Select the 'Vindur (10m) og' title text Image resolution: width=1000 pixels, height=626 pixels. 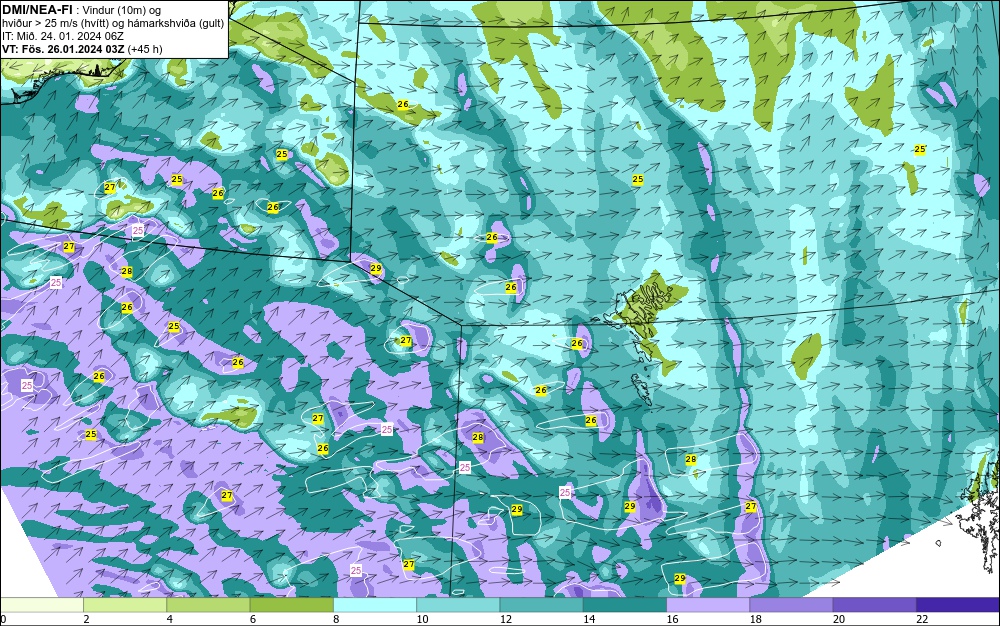[121, 10]
